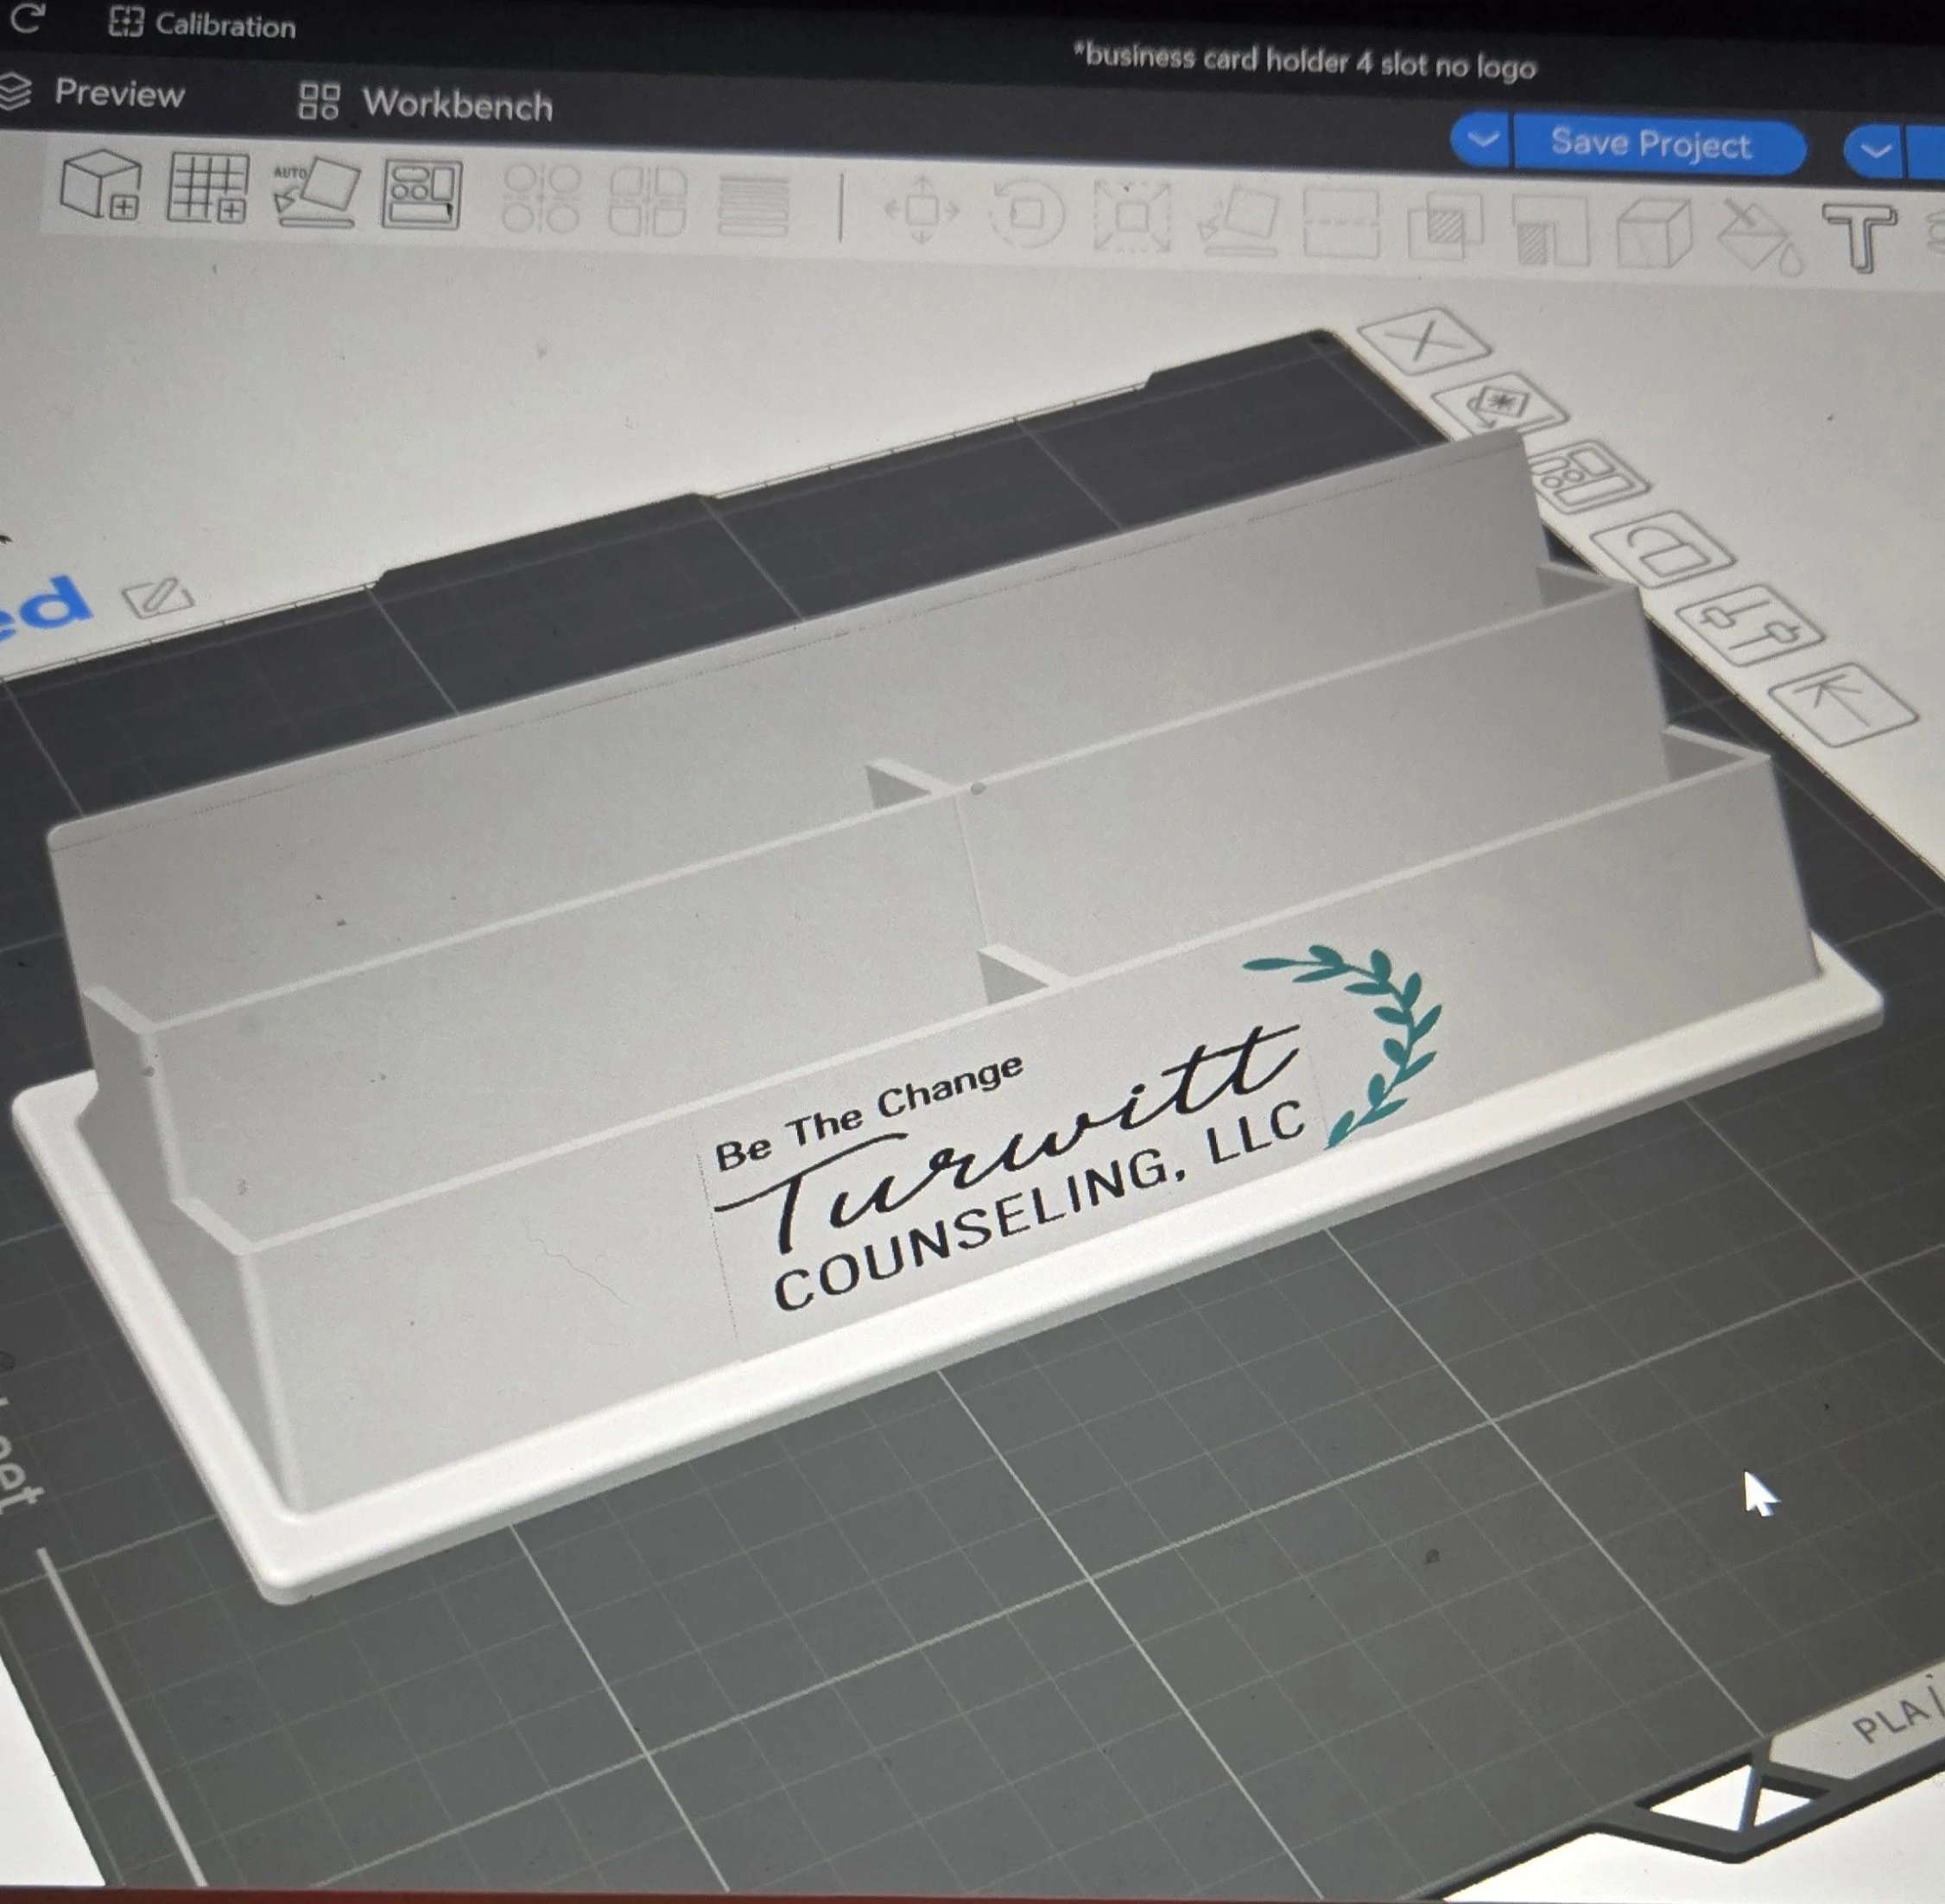
Task: Select the Rotate tool
Action: [x=1027, y=214]
